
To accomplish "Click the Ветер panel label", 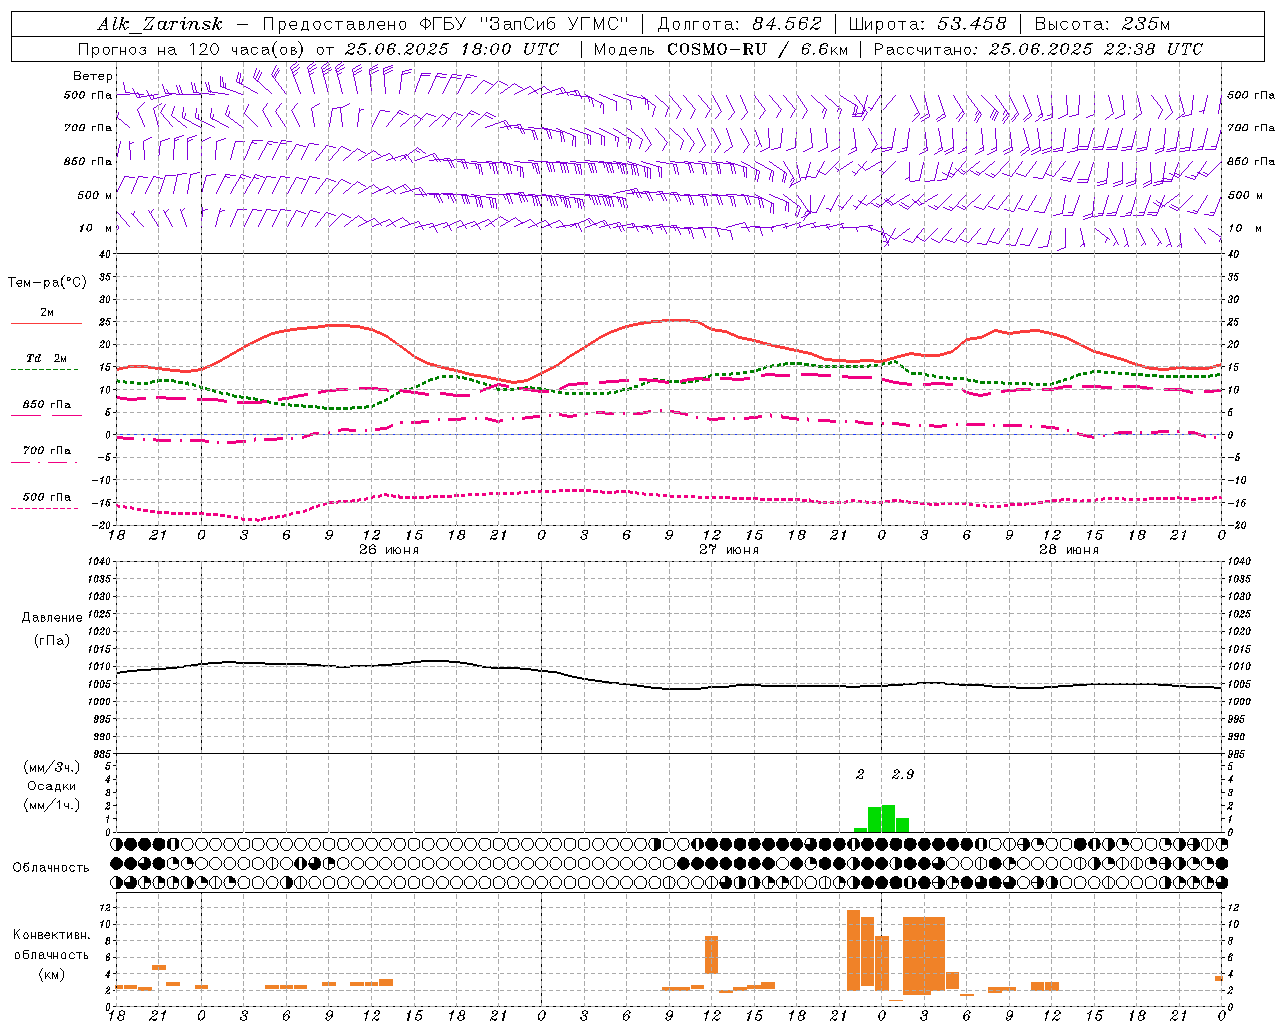I will pos(92,76).
